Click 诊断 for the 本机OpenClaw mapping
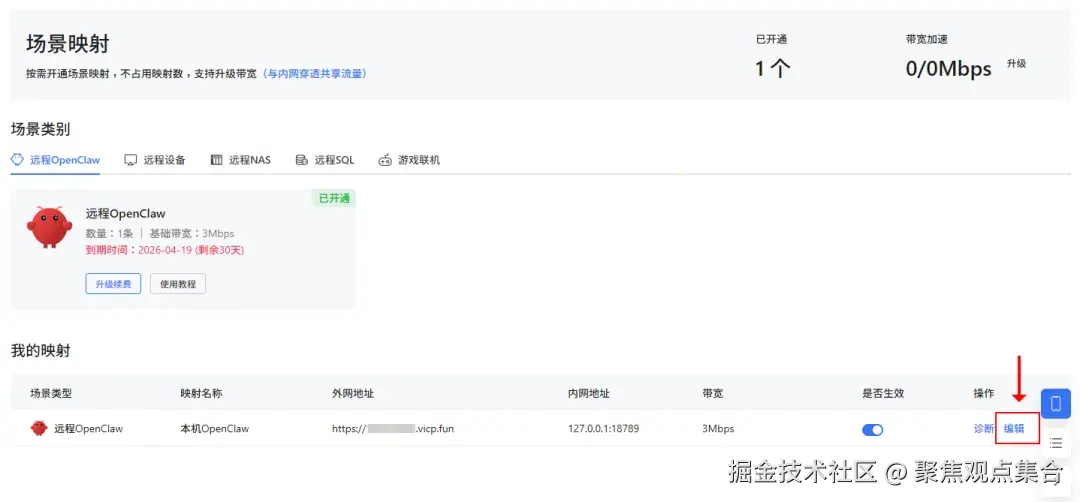This screenshot has width=1080, height=502. (x=984, y=428)
